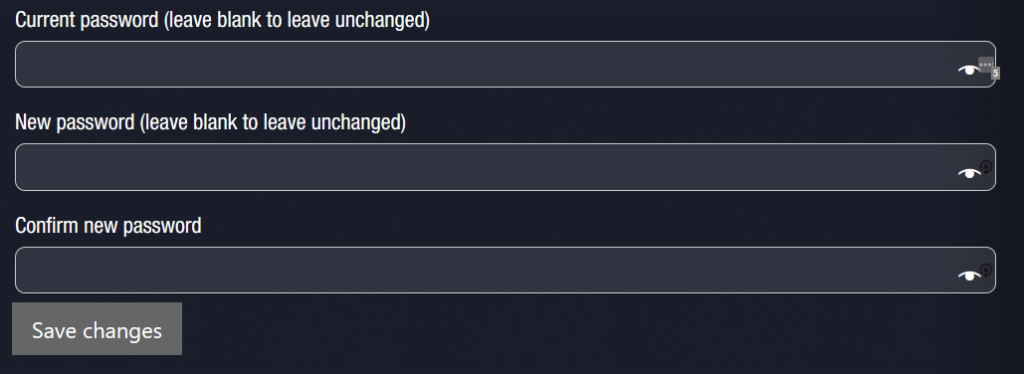Unmask Confirm new password via the white eye
This screenshot has width=1024, height=374.
coord(968,276)
